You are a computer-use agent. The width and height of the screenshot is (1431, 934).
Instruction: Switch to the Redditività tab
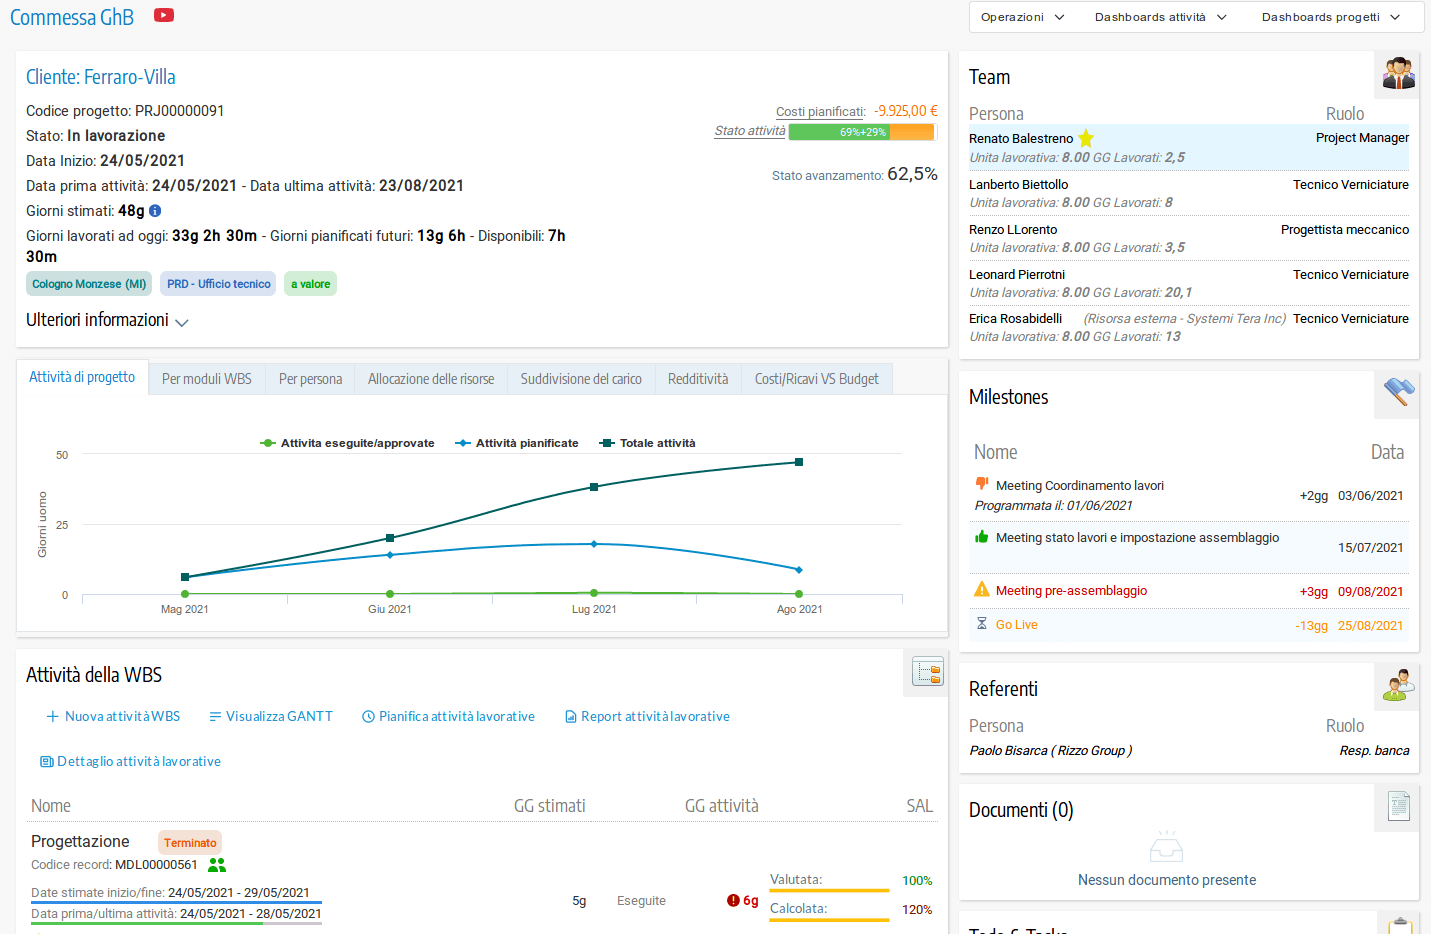point(698,379)
